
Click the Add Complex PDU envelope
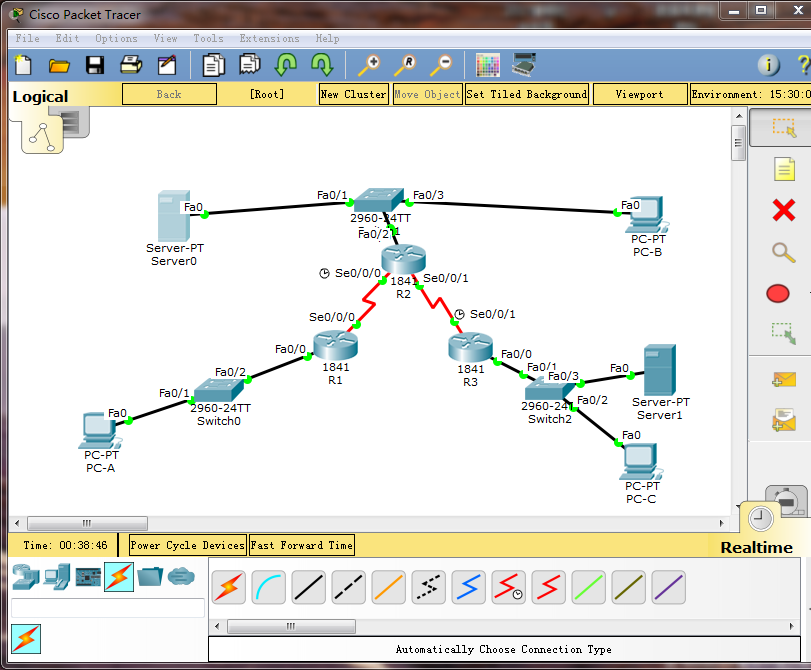tap(784, 420)
